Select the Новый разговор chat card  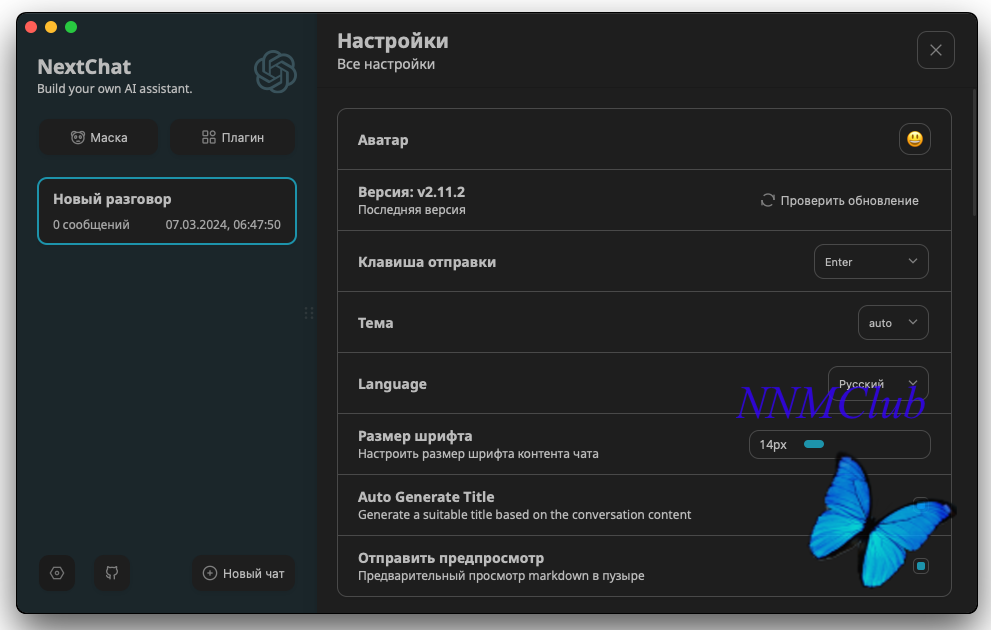pos(167,211)
